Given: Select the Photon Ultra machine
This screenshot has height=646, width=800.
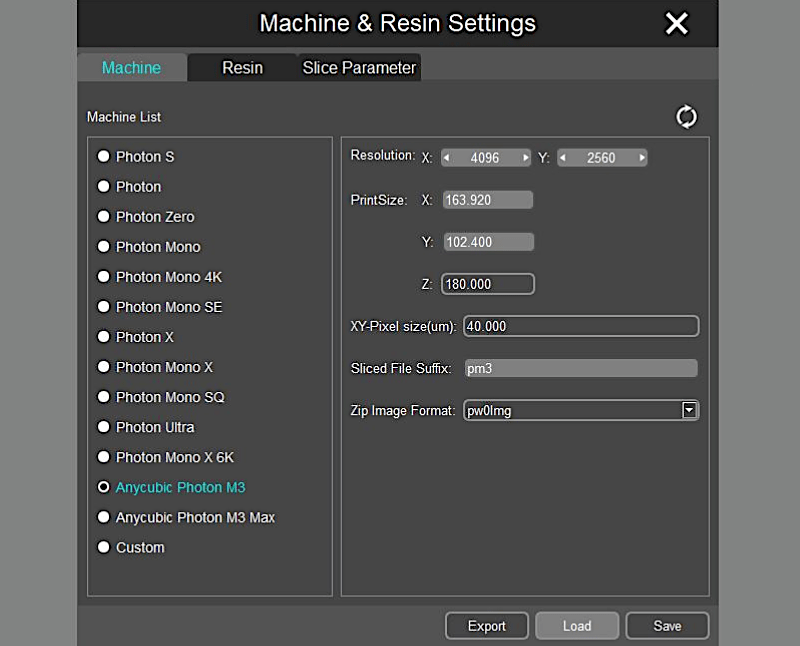Looking at the screenshot, I should click(x=104, y=427).
